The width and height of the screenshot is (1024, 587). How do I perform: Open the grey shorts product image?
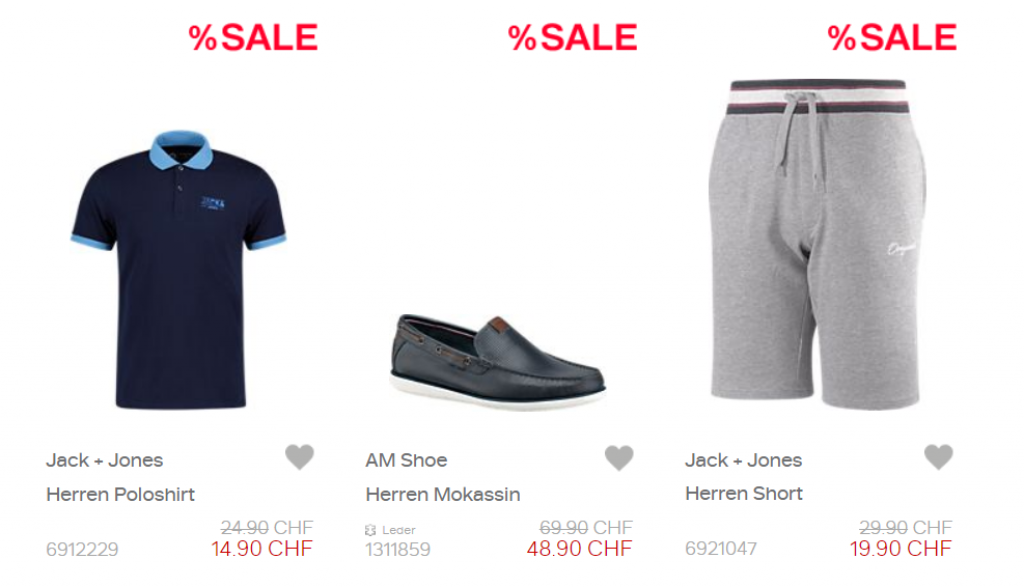click(x=818, y=244)
